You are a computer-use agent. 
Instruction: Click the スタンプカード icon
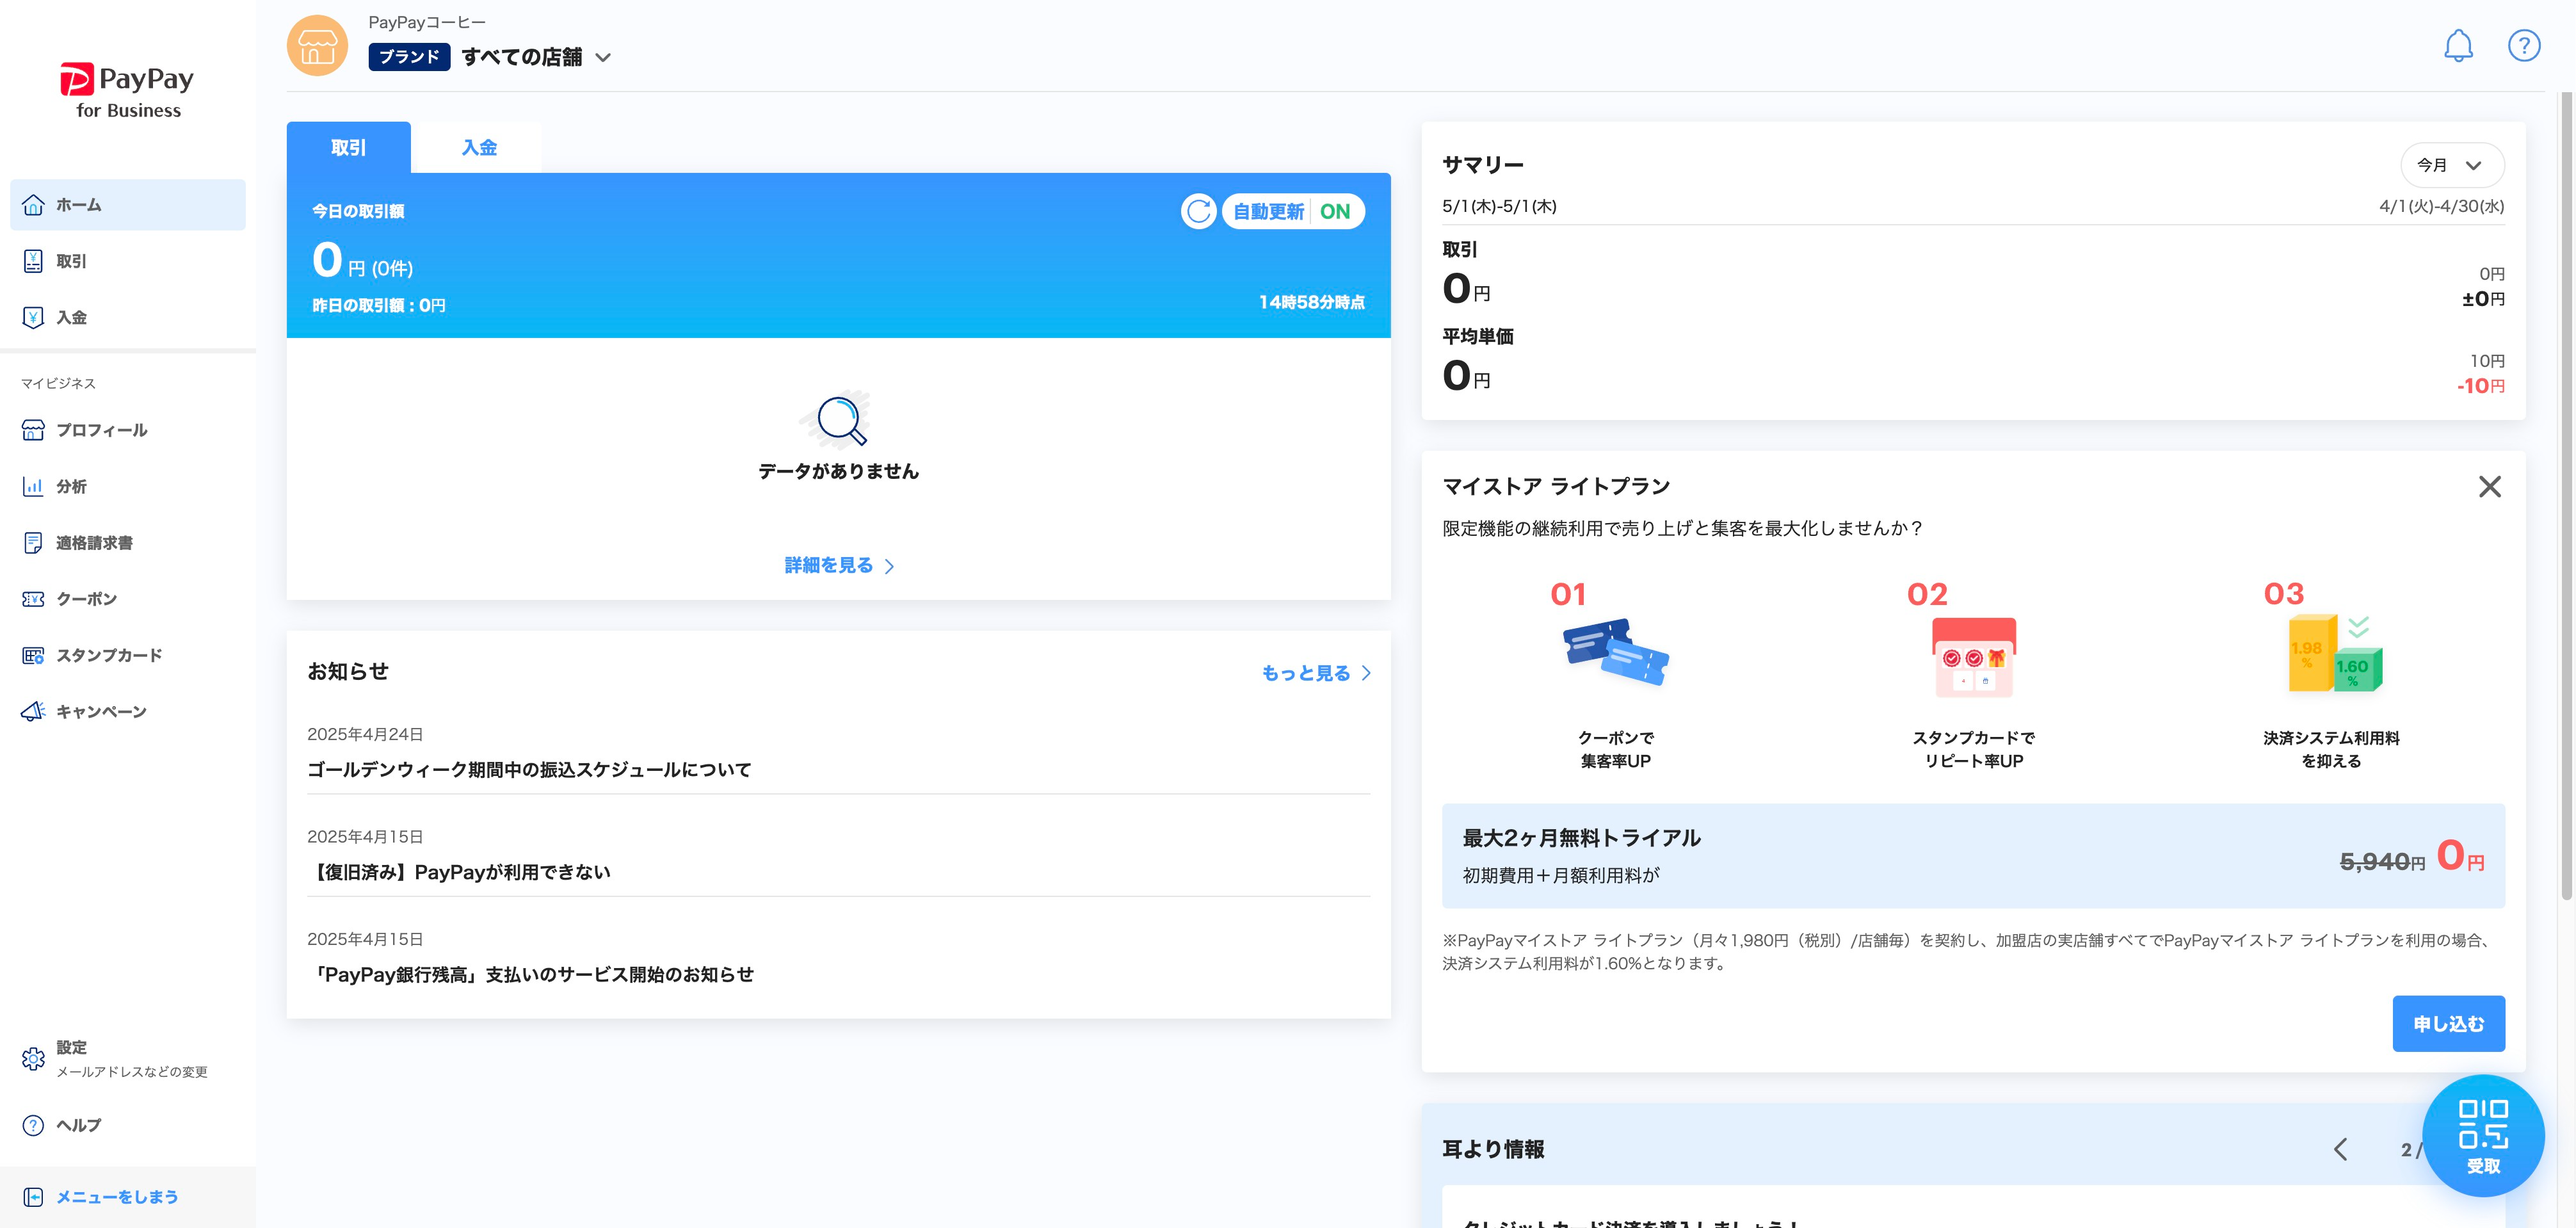33,655
